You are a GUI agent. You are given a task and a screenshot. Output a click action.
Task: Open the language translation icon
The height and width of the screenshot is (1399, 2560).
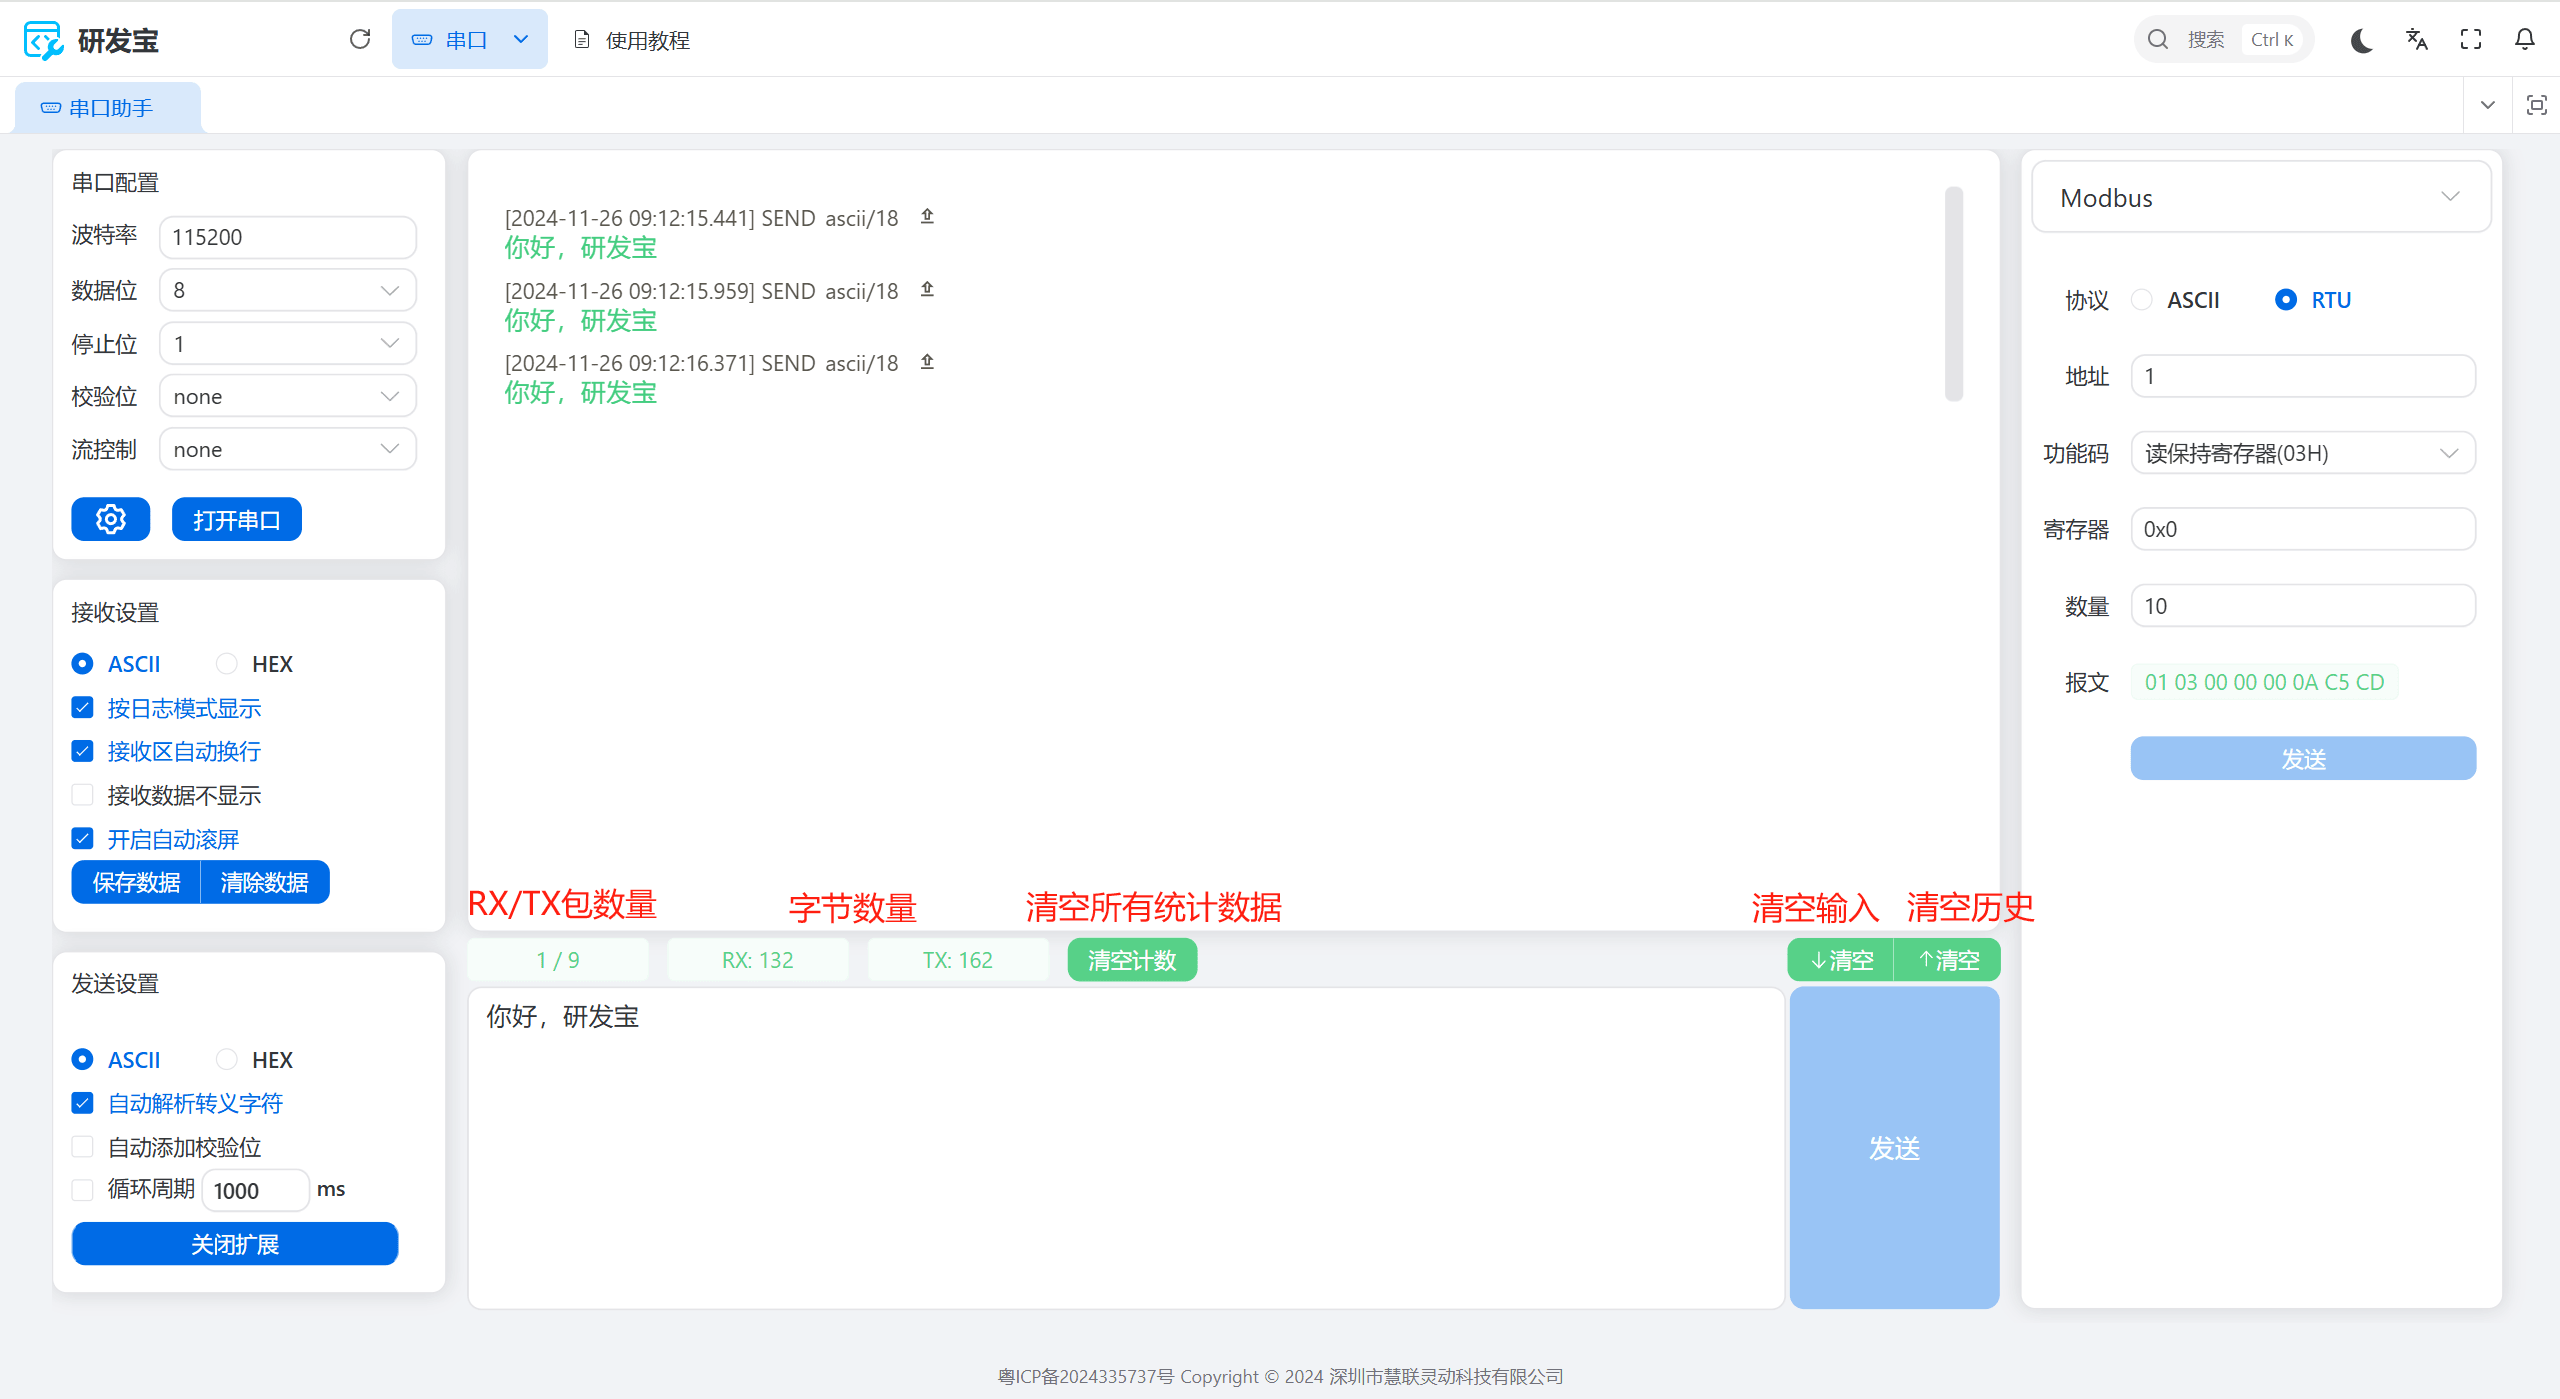point(2416,40)
